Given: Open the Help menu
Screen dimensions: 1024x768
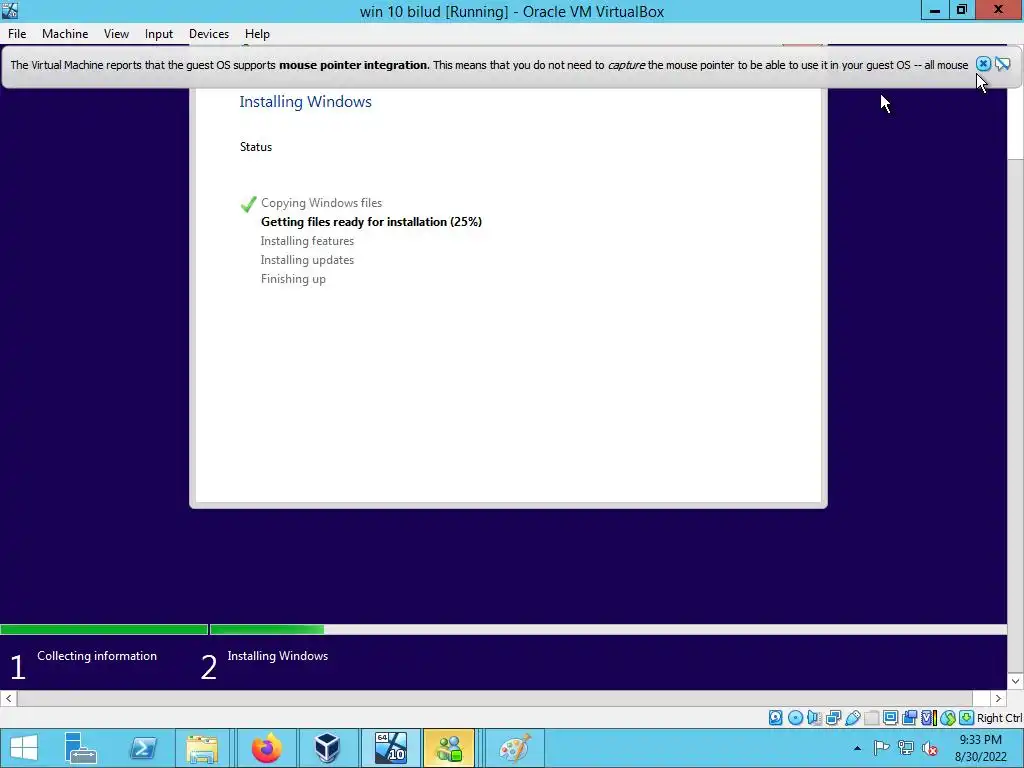Looking at the screenshot, I should (257, 34).
